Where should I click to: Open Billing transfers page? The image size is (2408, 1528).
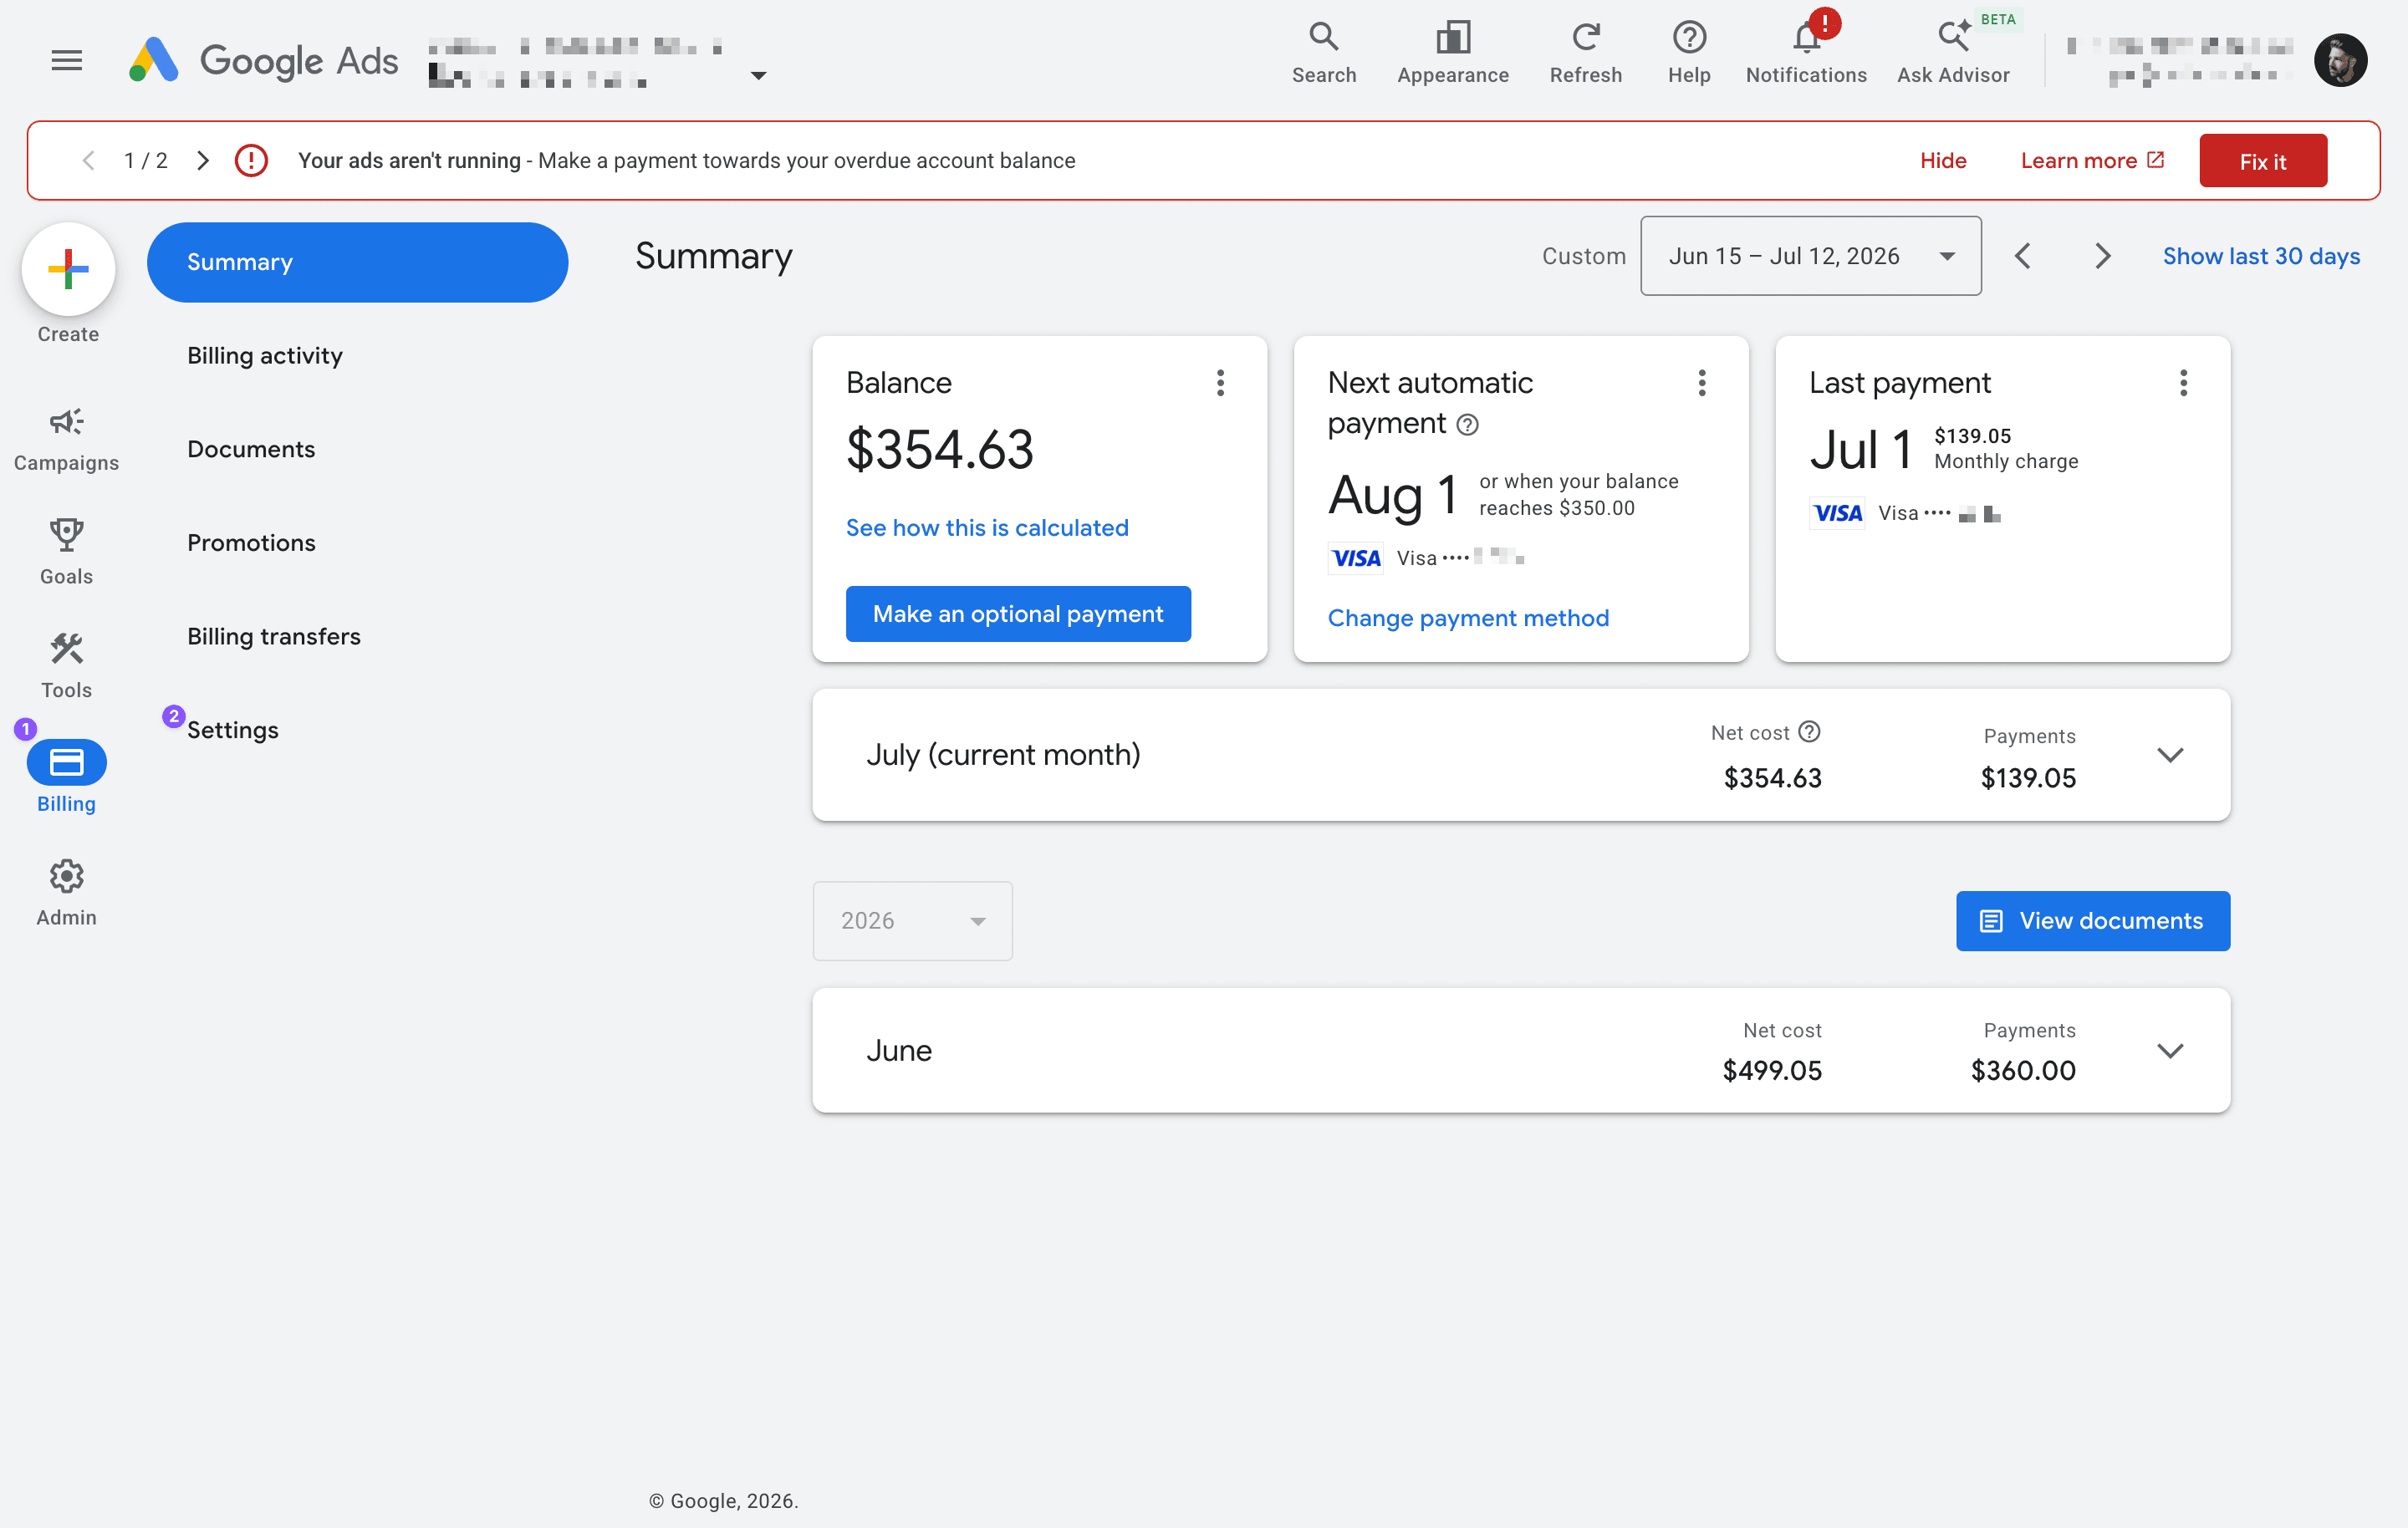(273, 637)
